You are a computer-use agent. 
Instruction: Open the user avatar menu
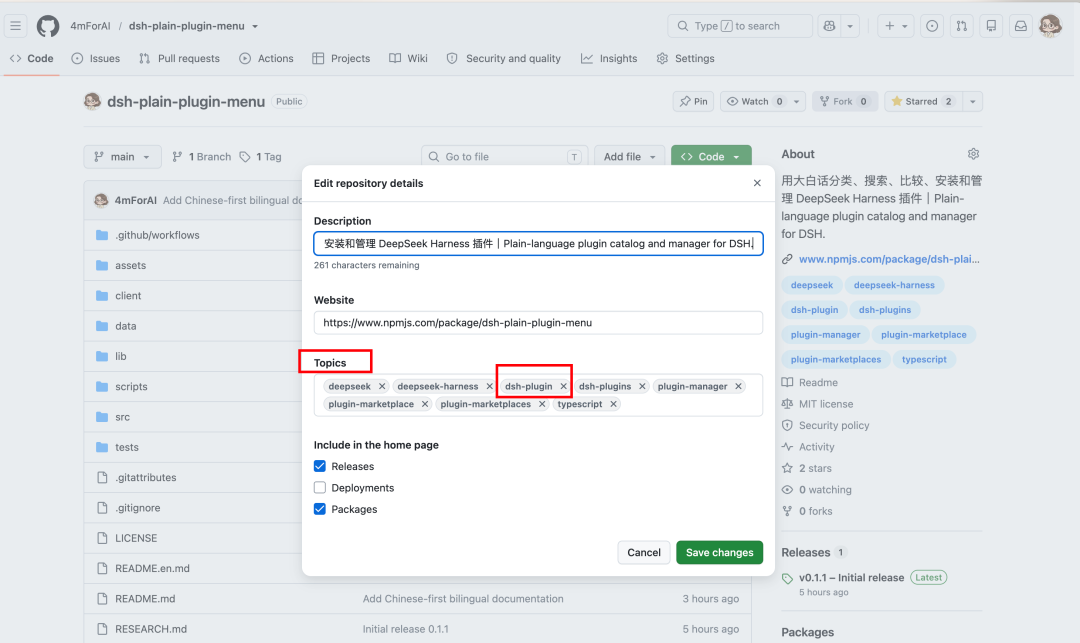point(1050,26)
